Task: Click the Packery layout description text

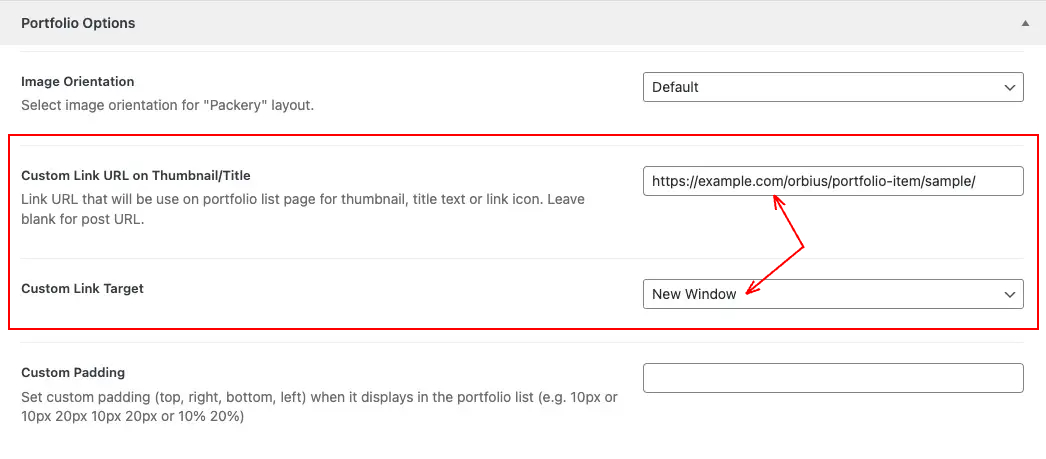Action: click(167, 105)
